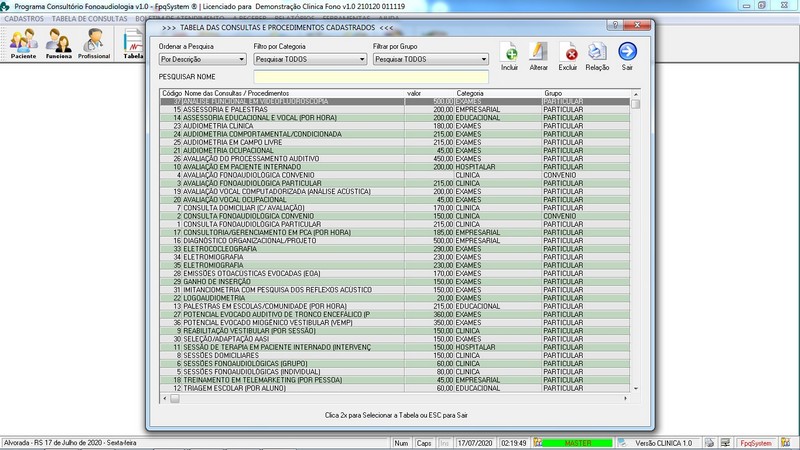Open the Relação print report icon
The image size is (800, 450).
tap(598, 54)
